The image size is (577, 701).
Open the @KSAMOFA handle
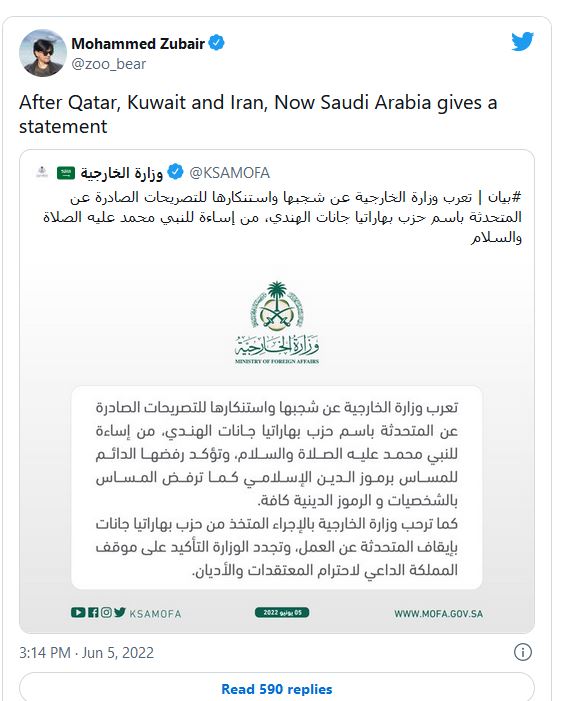coord(229,173)
